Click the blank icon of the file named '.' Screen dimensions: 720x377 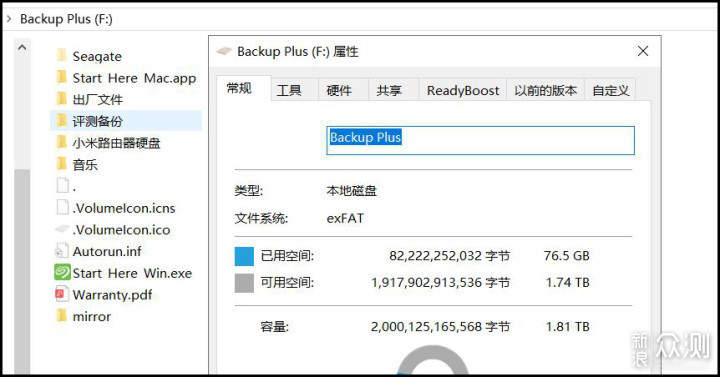pos(62,186)
